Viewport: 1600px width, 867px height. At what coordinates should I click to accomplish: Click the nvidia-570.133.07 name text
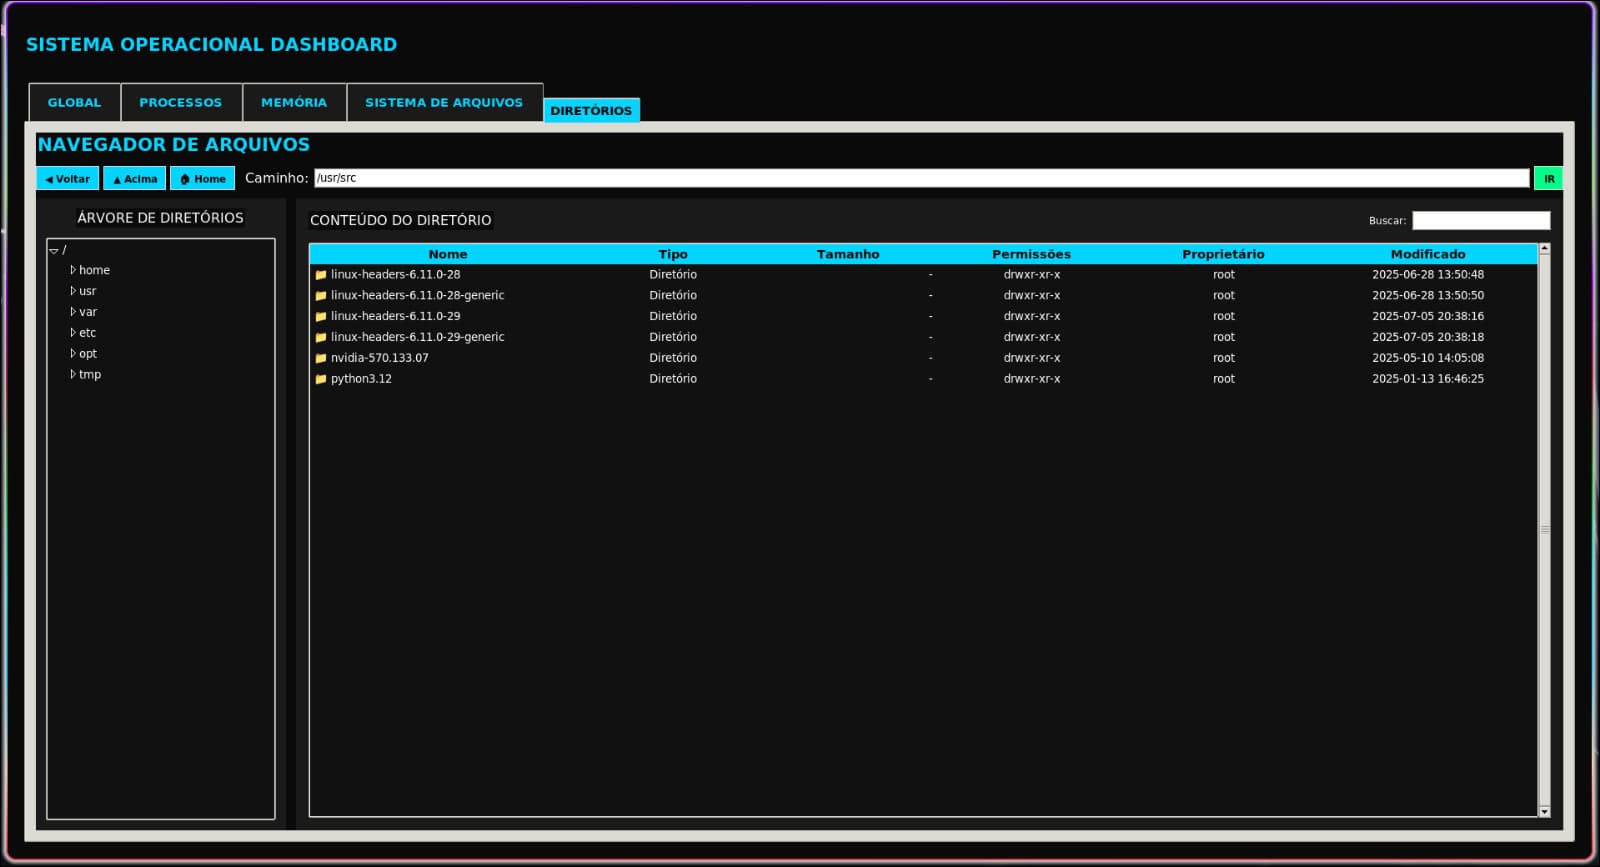click(x=380, y=358)
